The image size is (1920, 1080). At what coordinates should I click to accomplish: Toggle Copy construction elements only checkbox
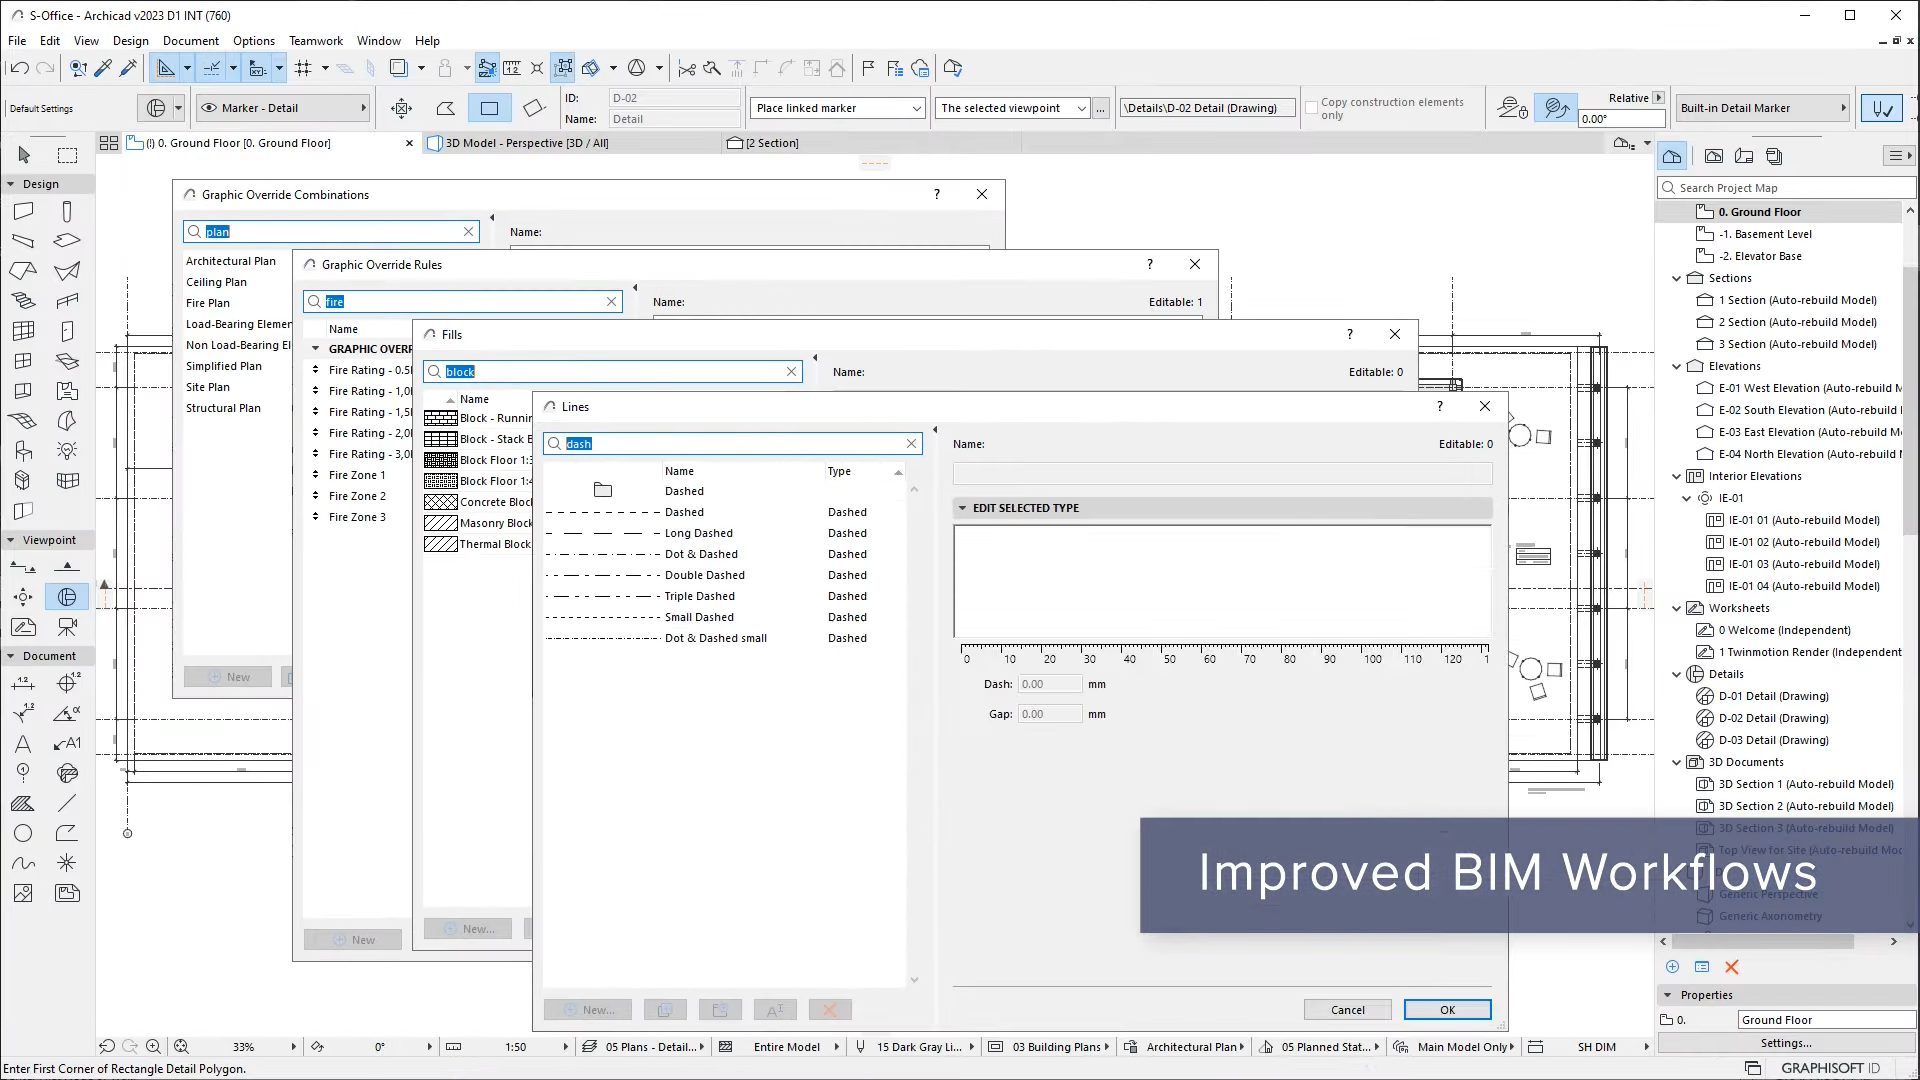(1311, 108)
